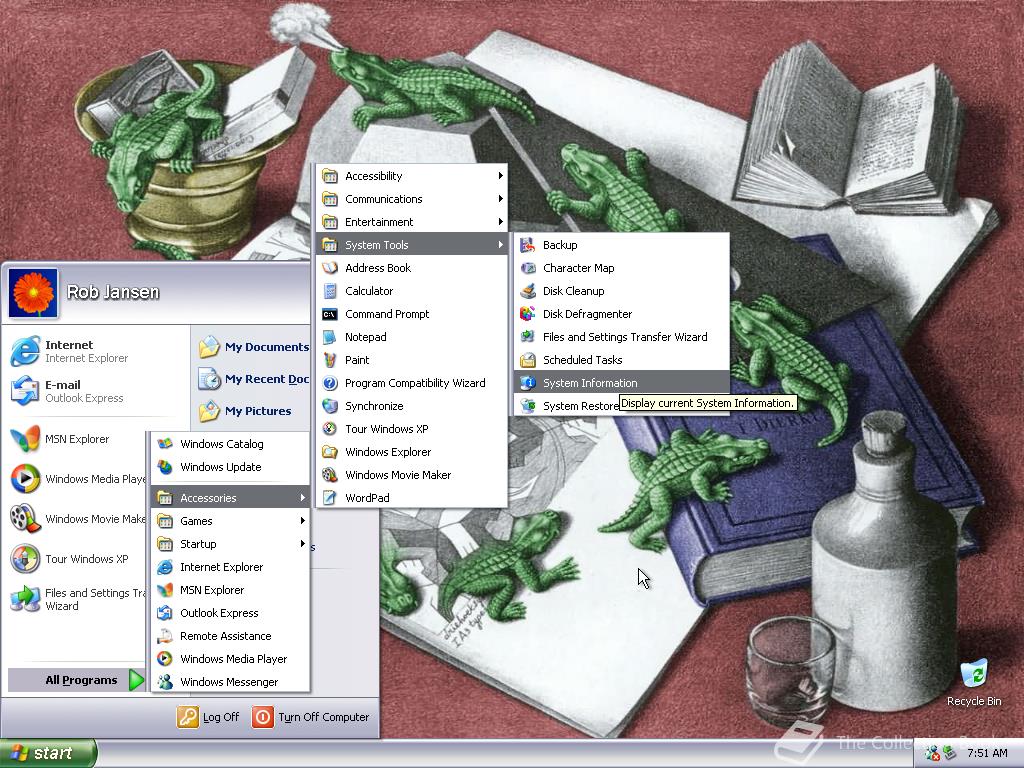Open Command Prompt icon

point(330,314)
